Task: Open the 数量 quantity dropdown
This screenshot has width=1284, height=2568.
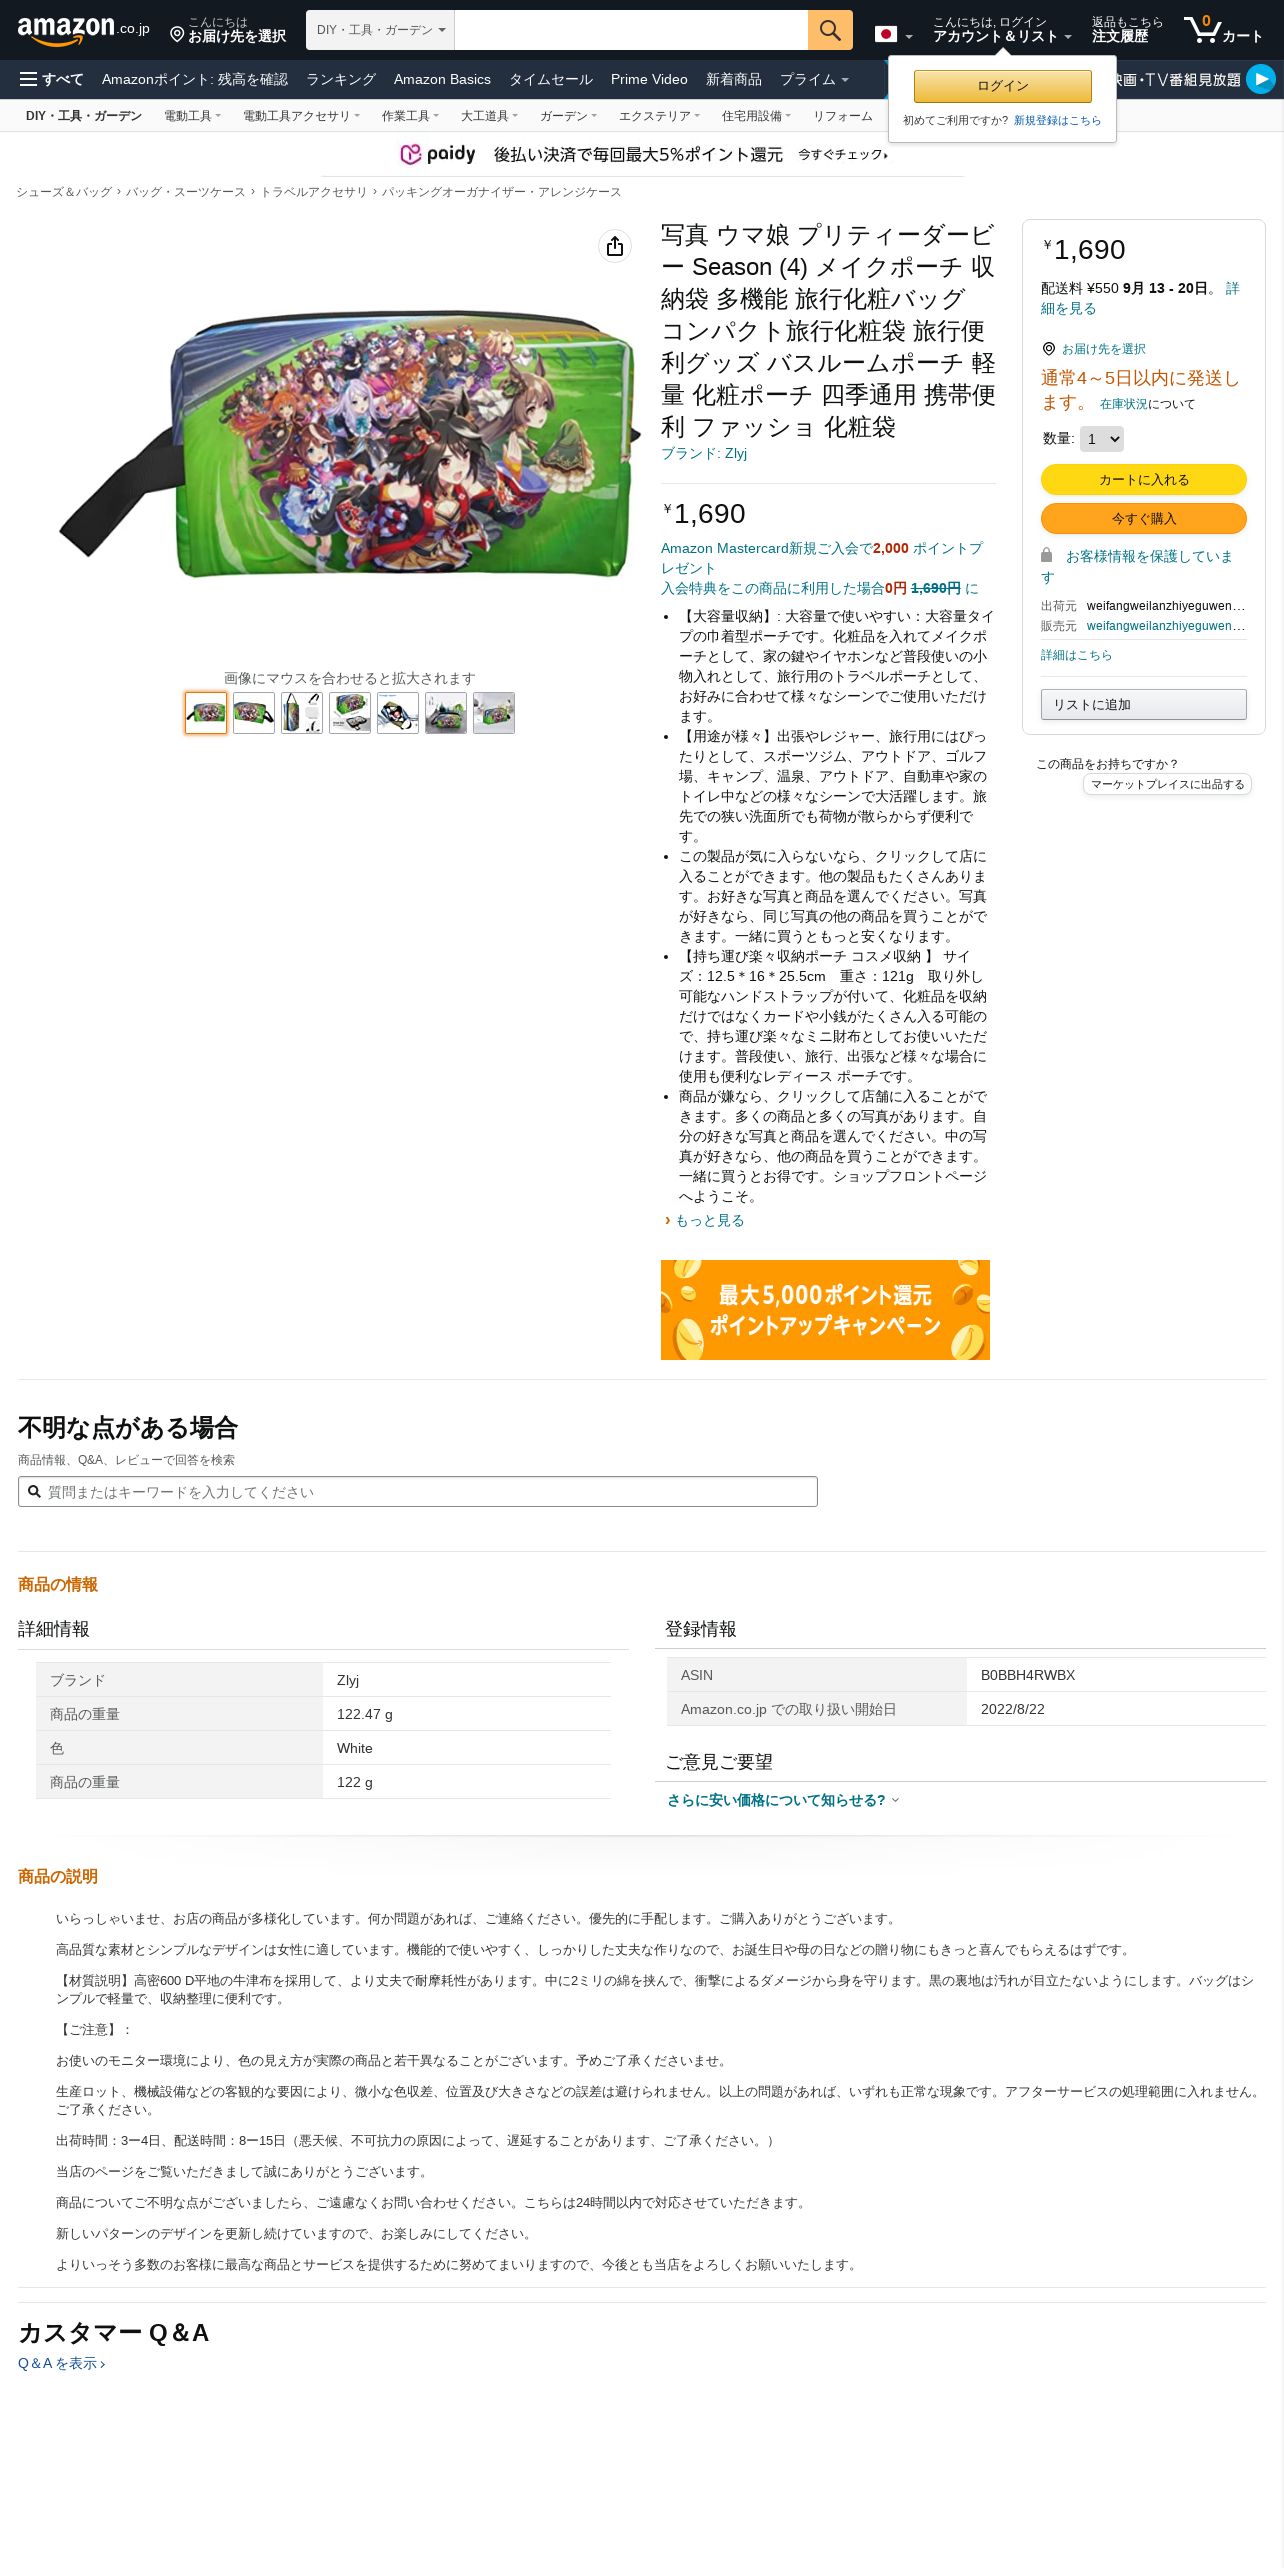Action: (1102, 439)
